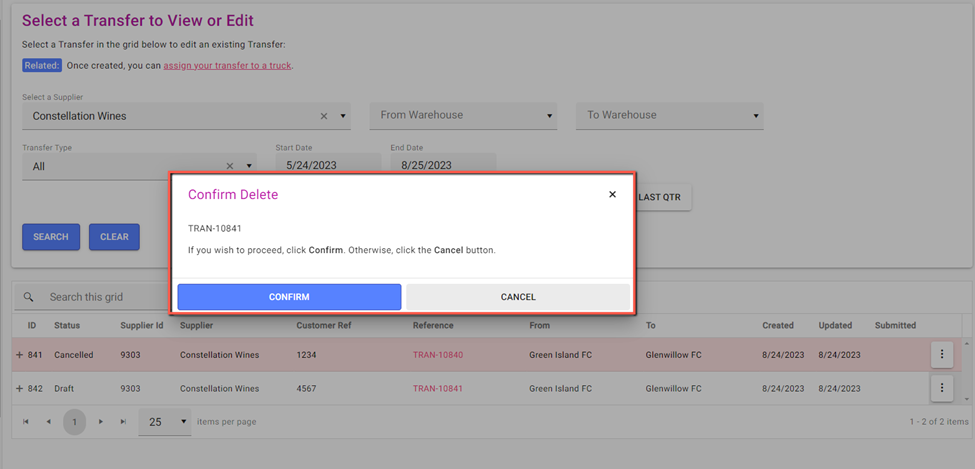Screen dimensions: 975x469
Task: Expand row 842 with the plus icon
Action: [19, 388]
